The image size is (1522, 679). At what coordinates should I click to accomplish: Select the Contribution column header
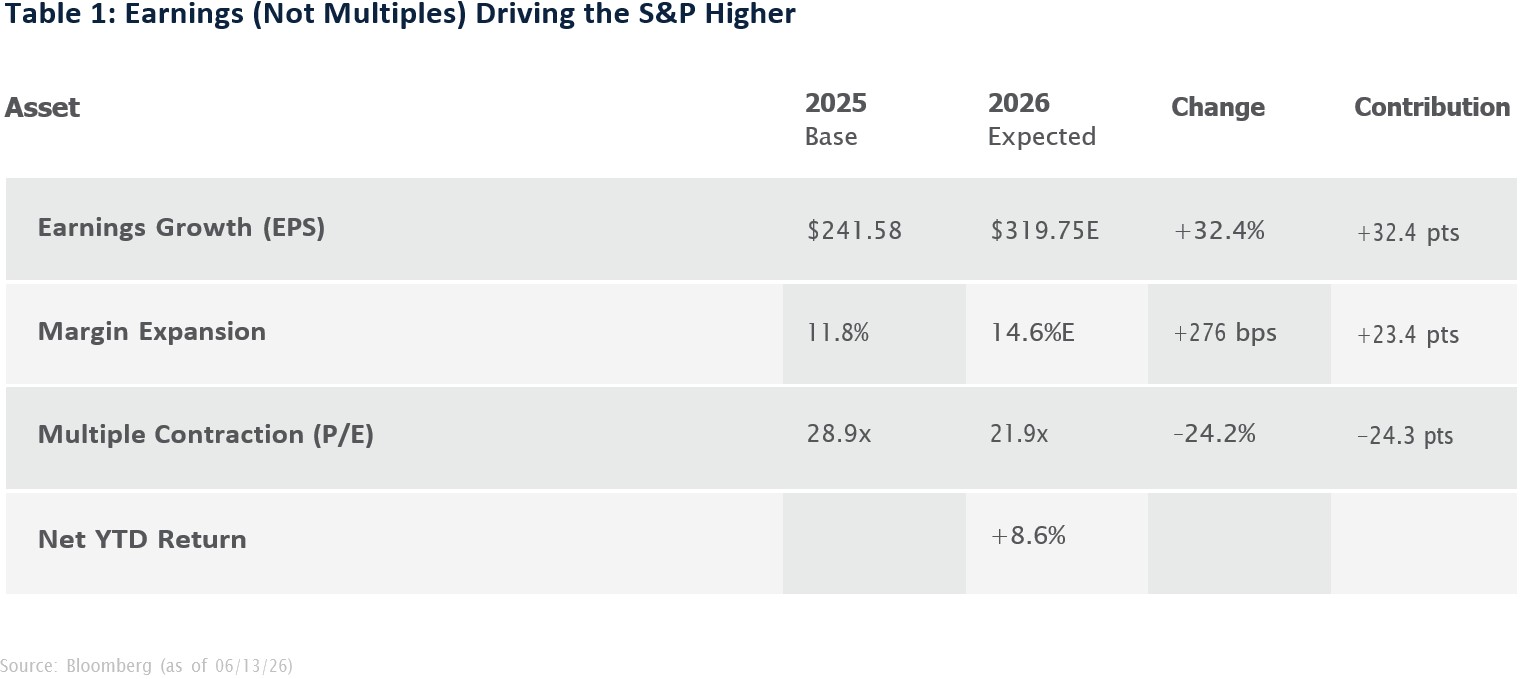[x=1432, y=107]
